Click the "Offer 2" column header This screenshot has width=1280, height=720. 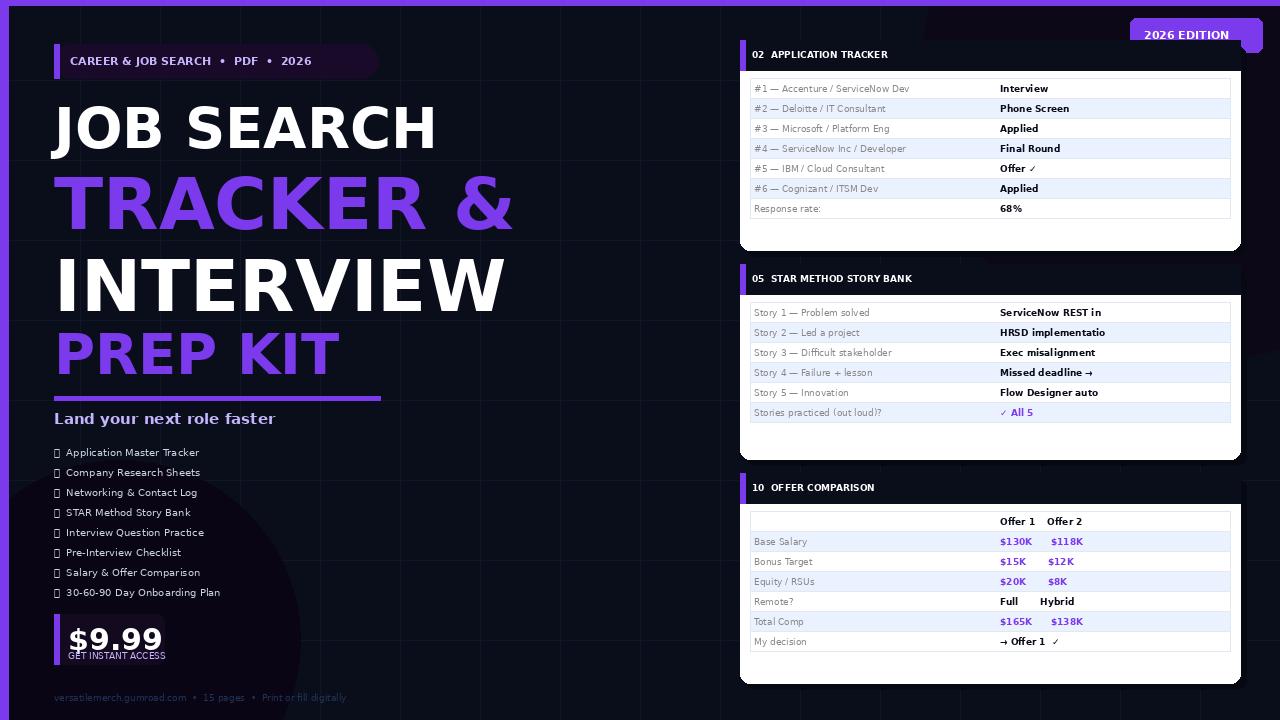[x=1064, y=522]
